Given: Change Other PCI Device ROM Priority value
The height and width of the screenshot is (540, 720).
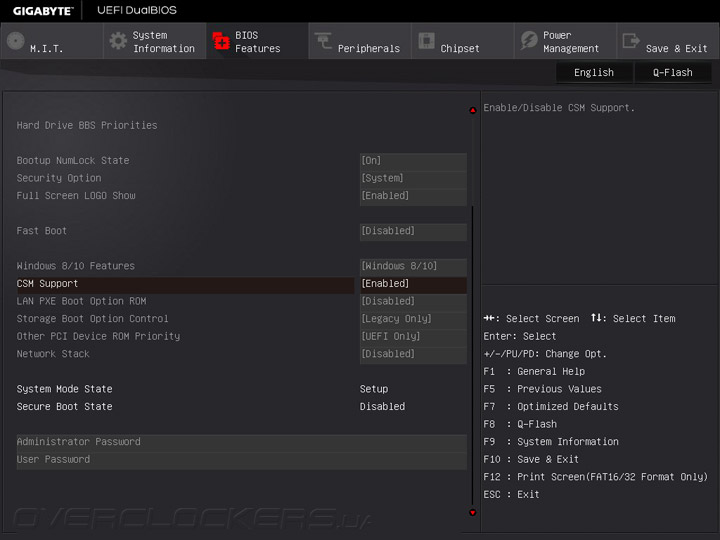Looking at the screenshot, I should 413,336.
